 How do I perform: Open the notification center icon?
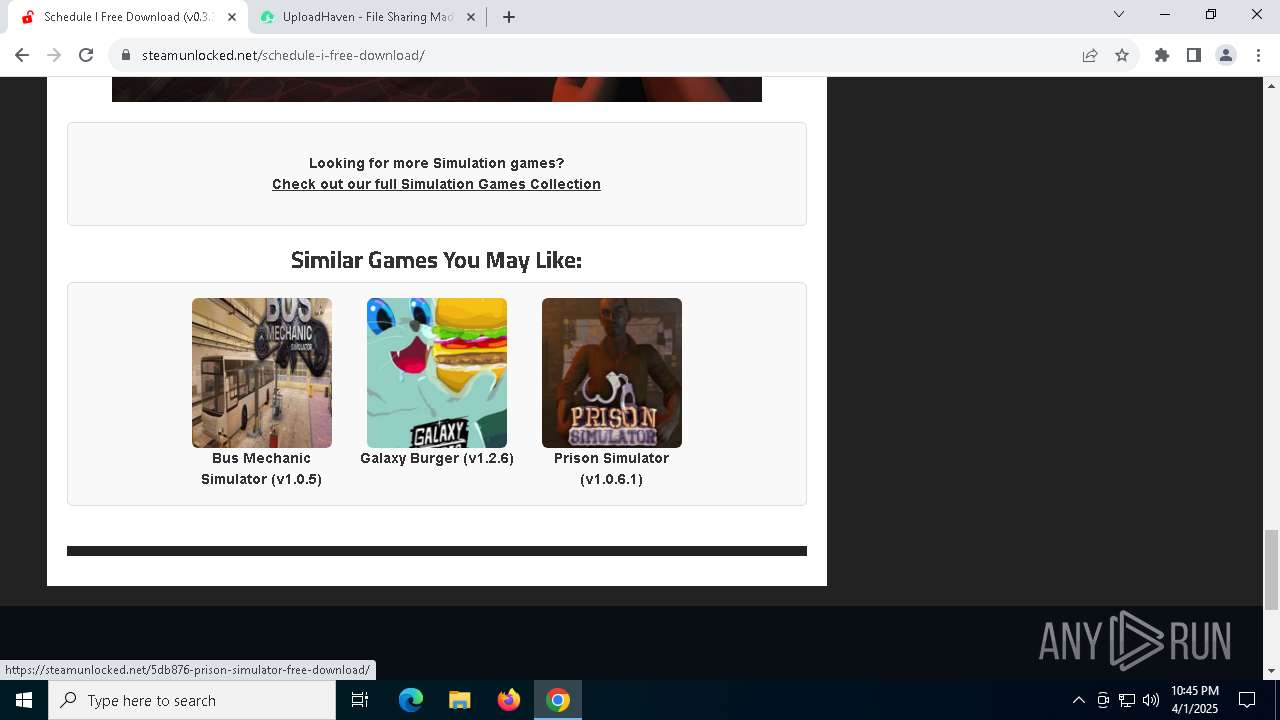[x=1247, y=700]
